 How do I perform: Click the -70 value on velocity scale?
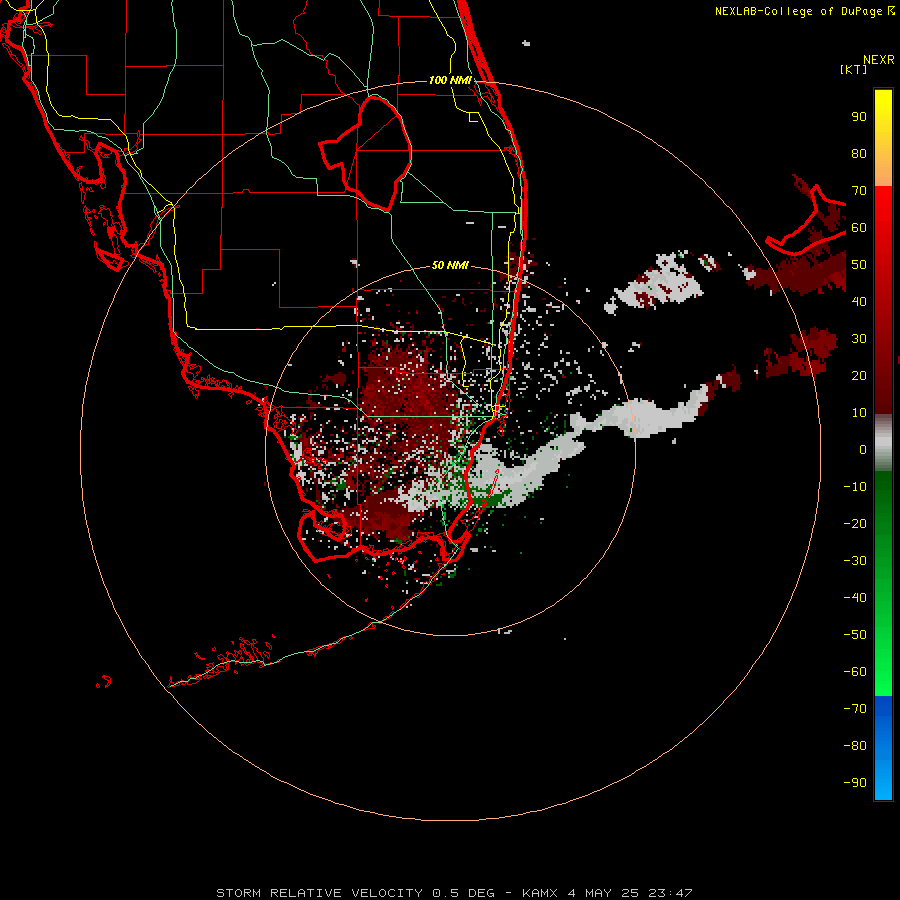855,709
